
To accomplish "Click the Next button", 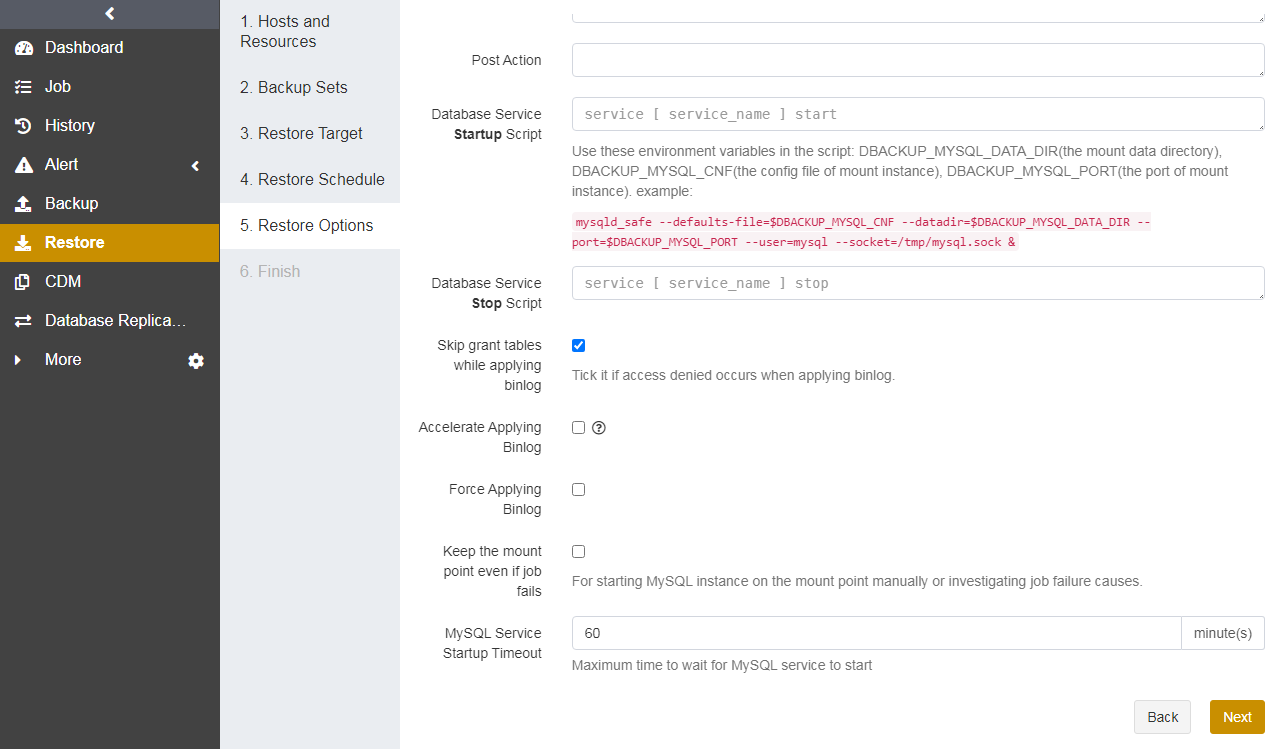I will (x=1237, y=717).
